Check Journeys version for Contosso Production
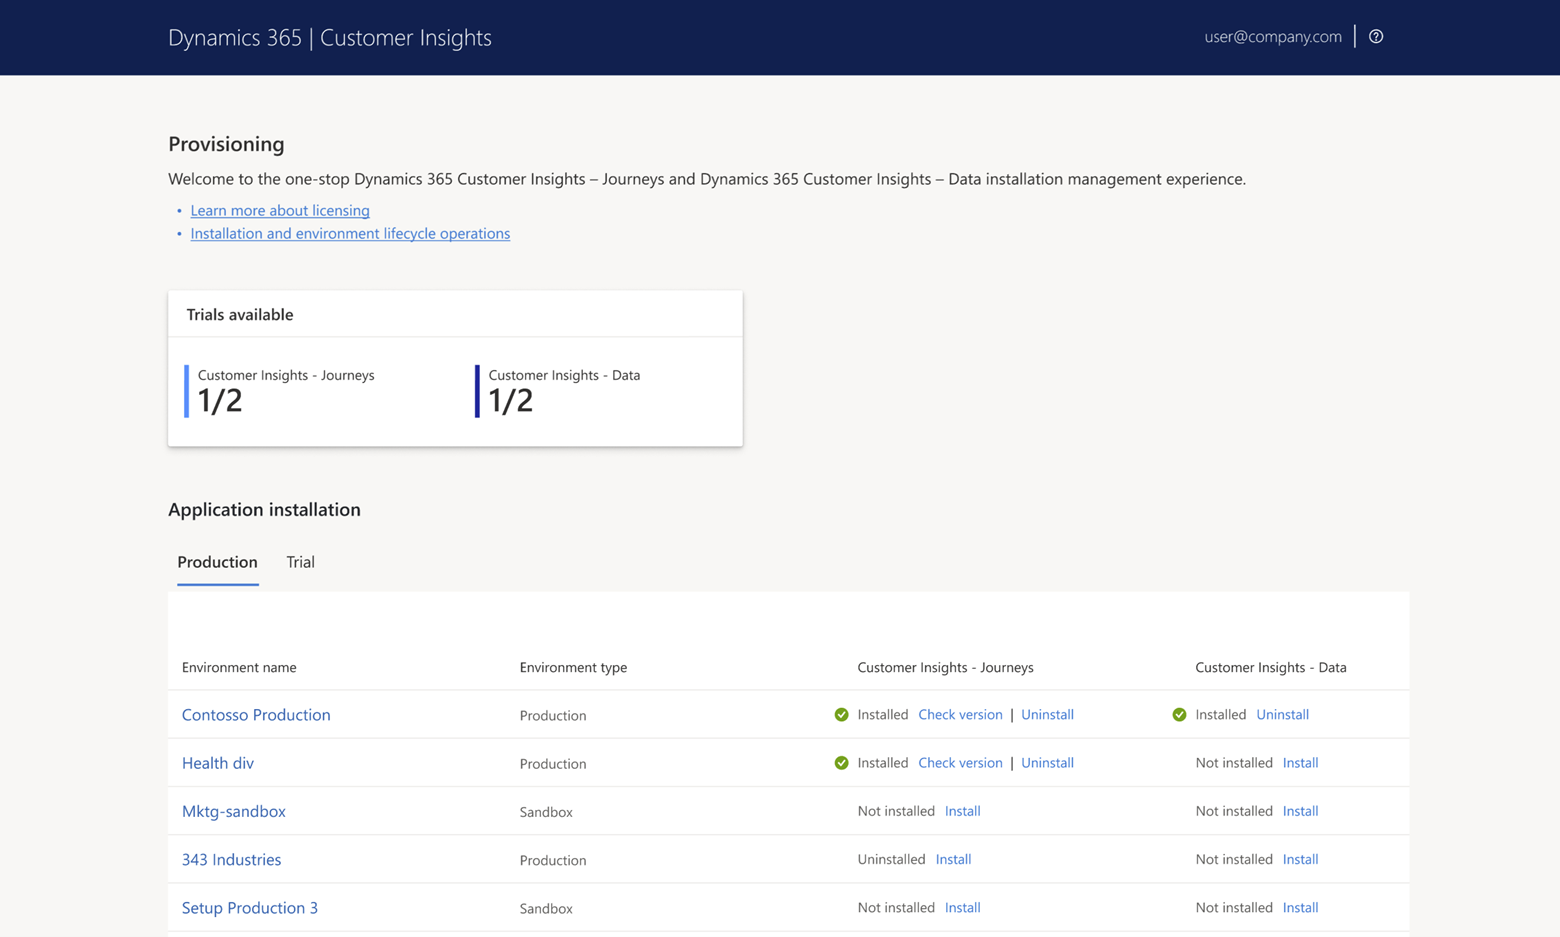The width and height of the screenshot is (1560, 937). [x=960, y=715]
